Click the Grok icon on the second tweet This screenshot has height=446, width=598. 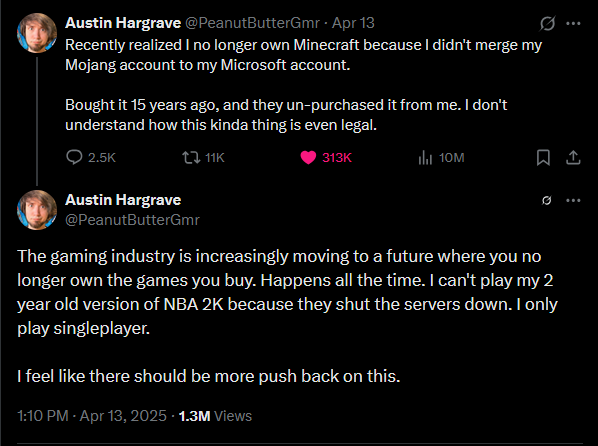547,200
